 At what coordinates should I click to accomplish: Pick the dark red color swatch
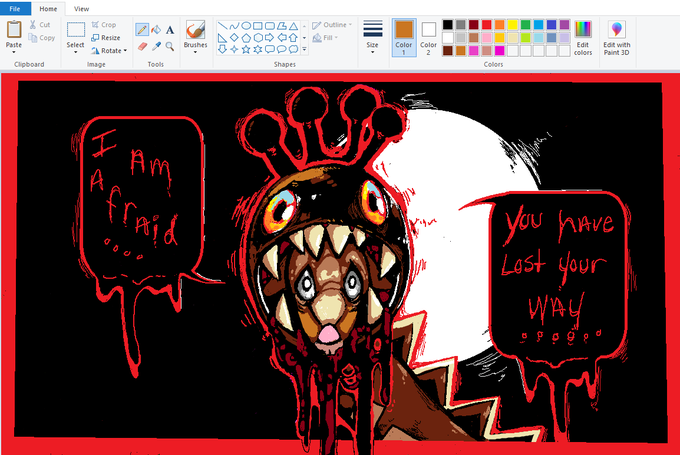474,25
